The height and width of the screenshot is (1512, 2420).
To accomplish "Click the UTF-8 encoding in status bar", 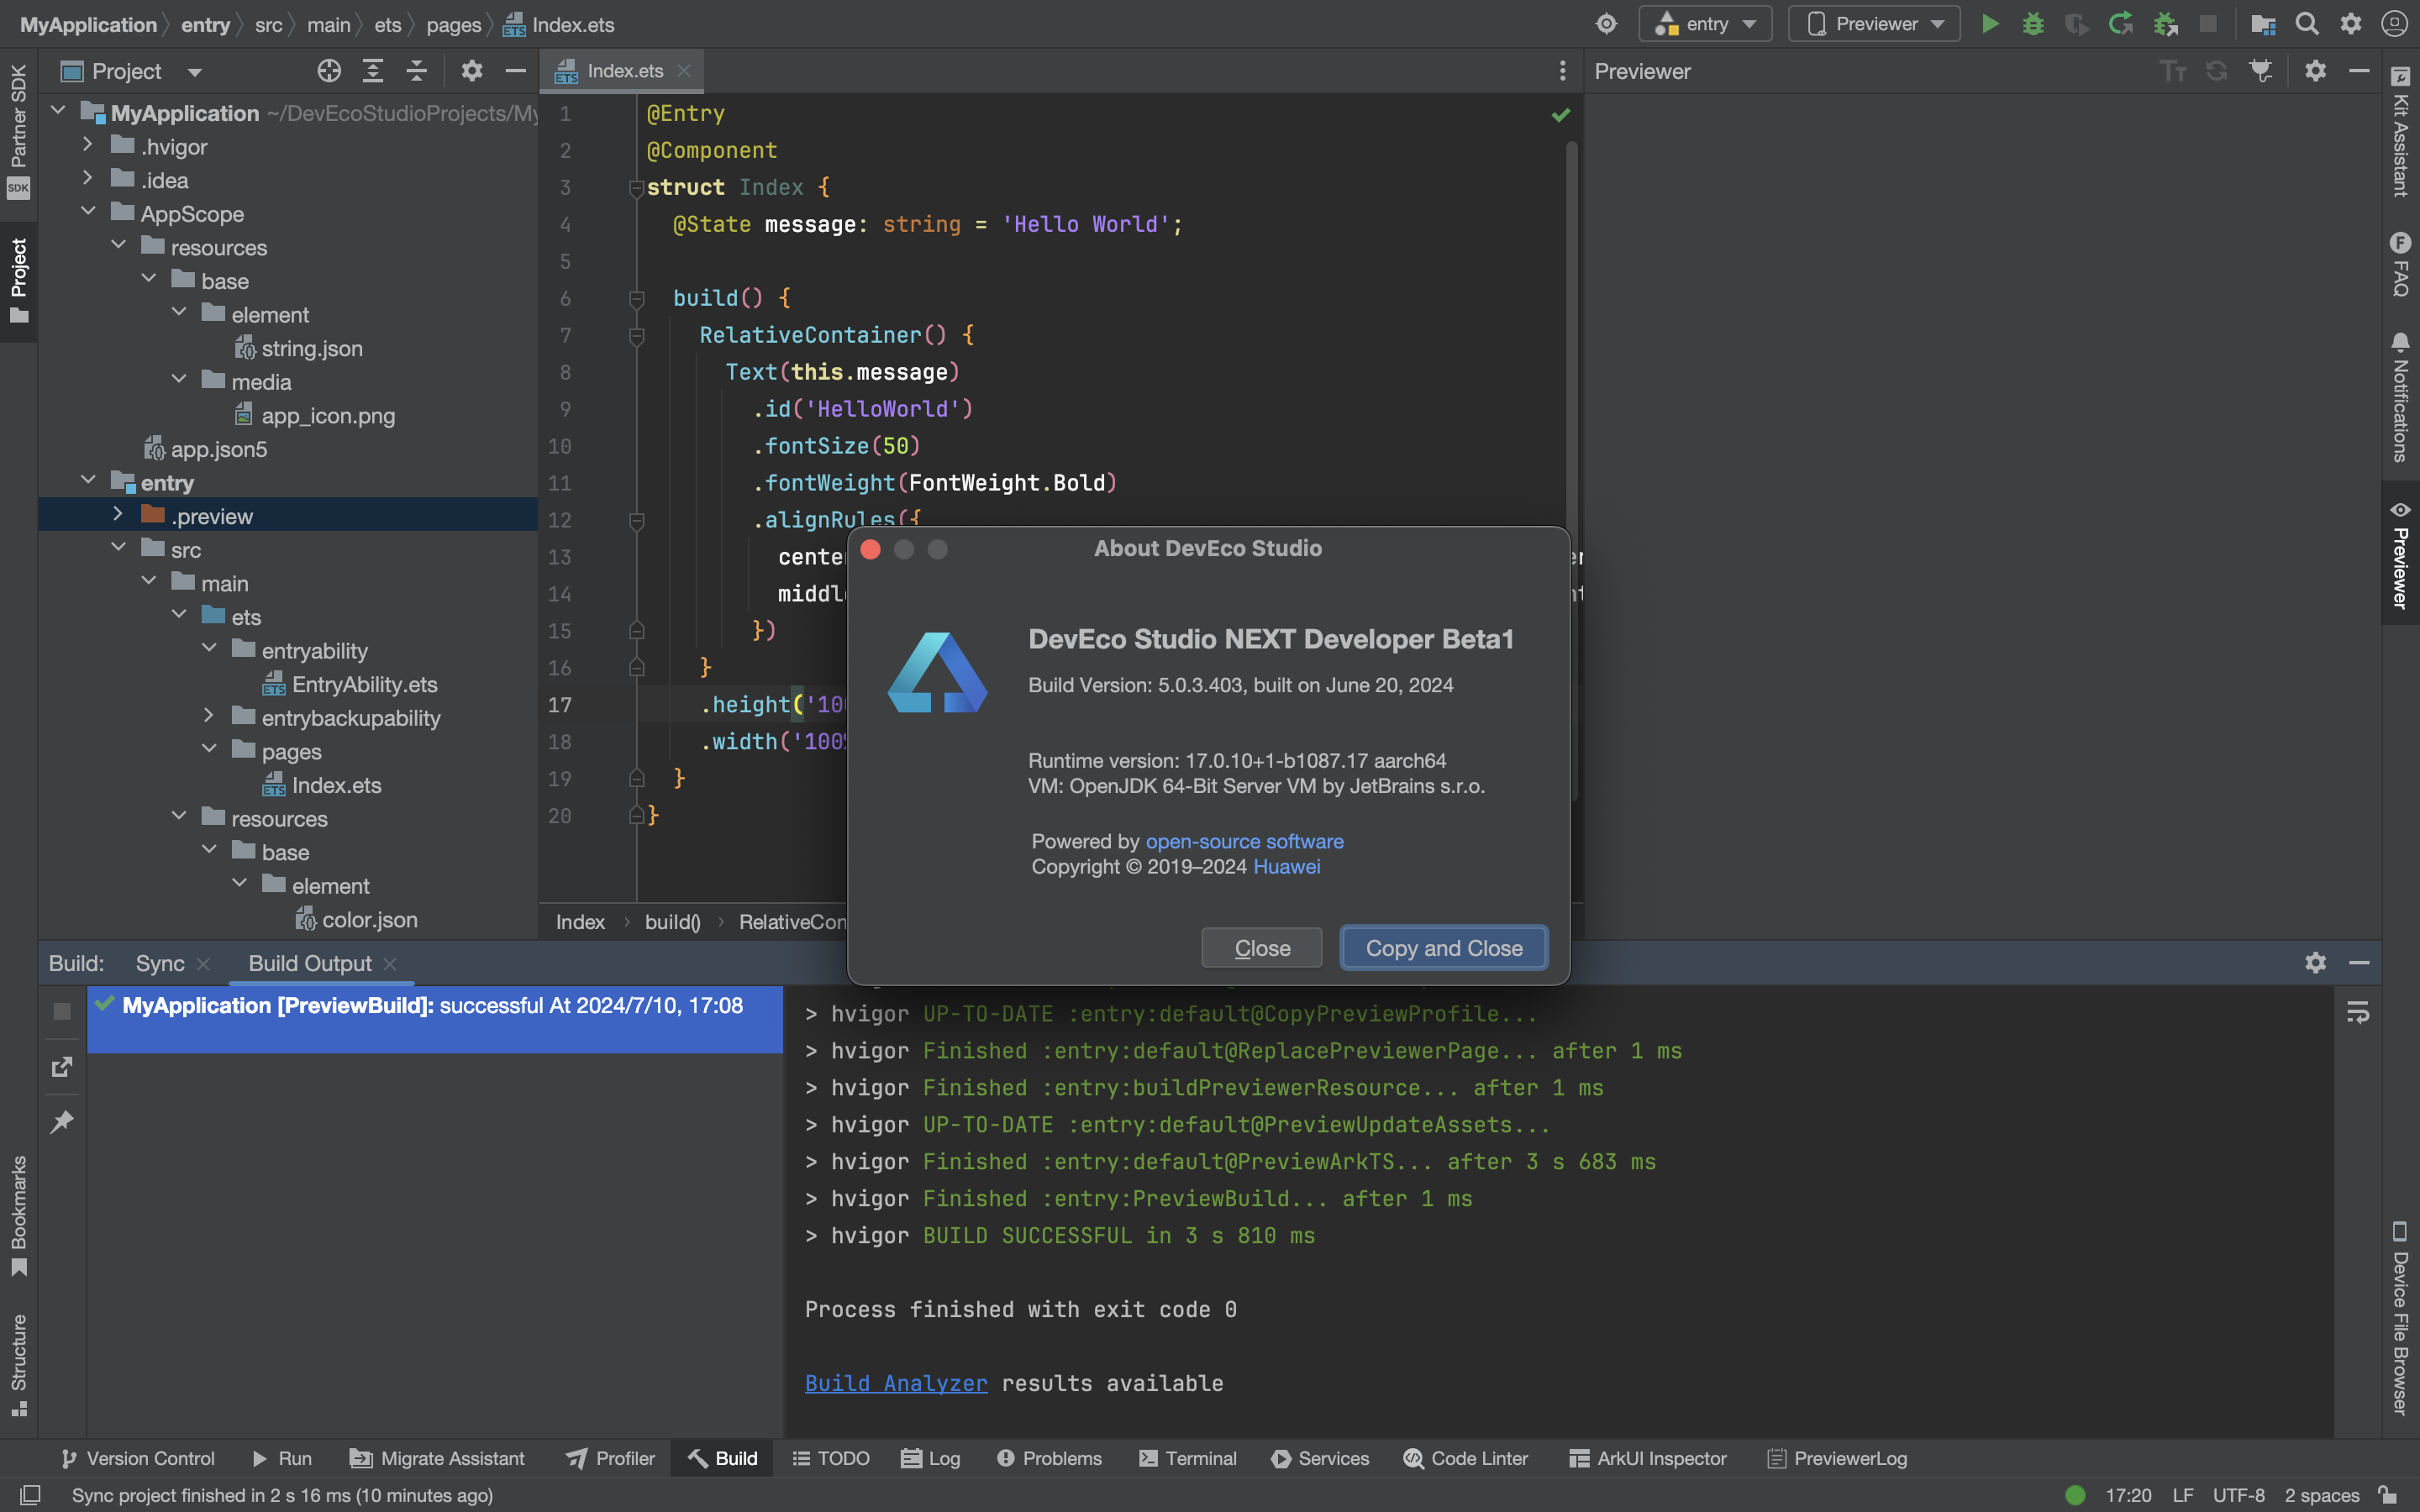I will click(x=2238, y=1495).
